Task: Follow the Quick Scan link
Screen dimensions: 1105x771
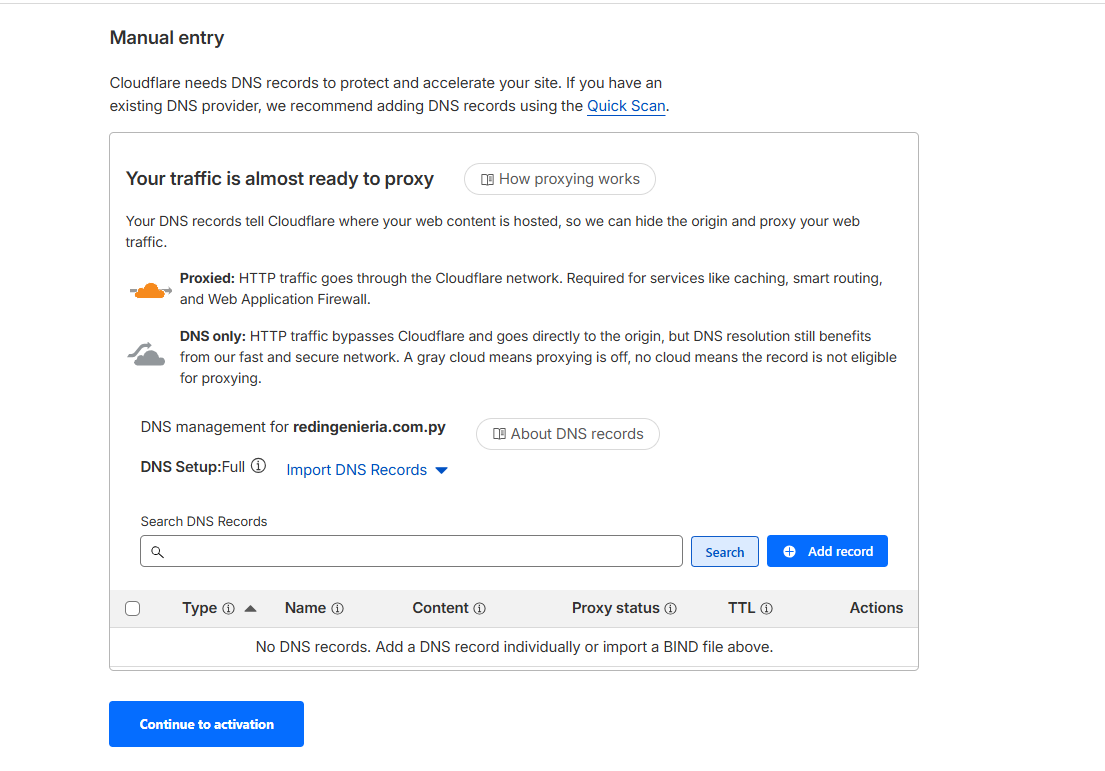Action: (626, 106)
